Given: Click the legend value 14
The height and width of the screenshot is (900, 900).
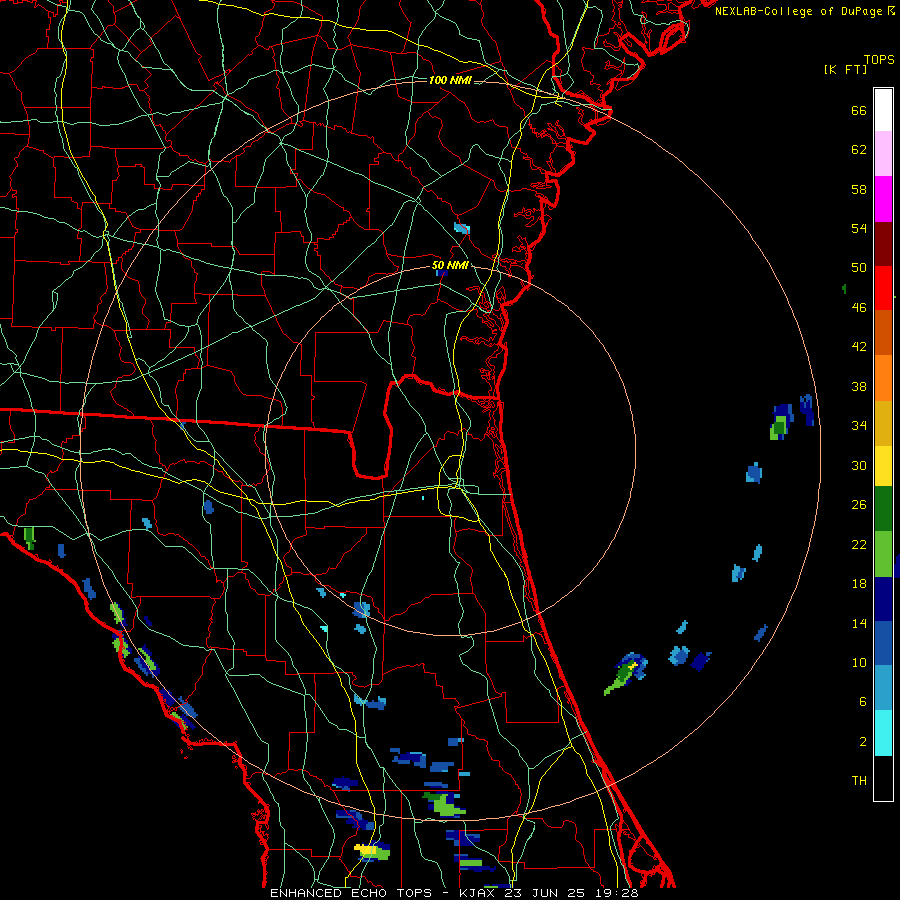Looking at the screenshot, I should click(859, 623).
